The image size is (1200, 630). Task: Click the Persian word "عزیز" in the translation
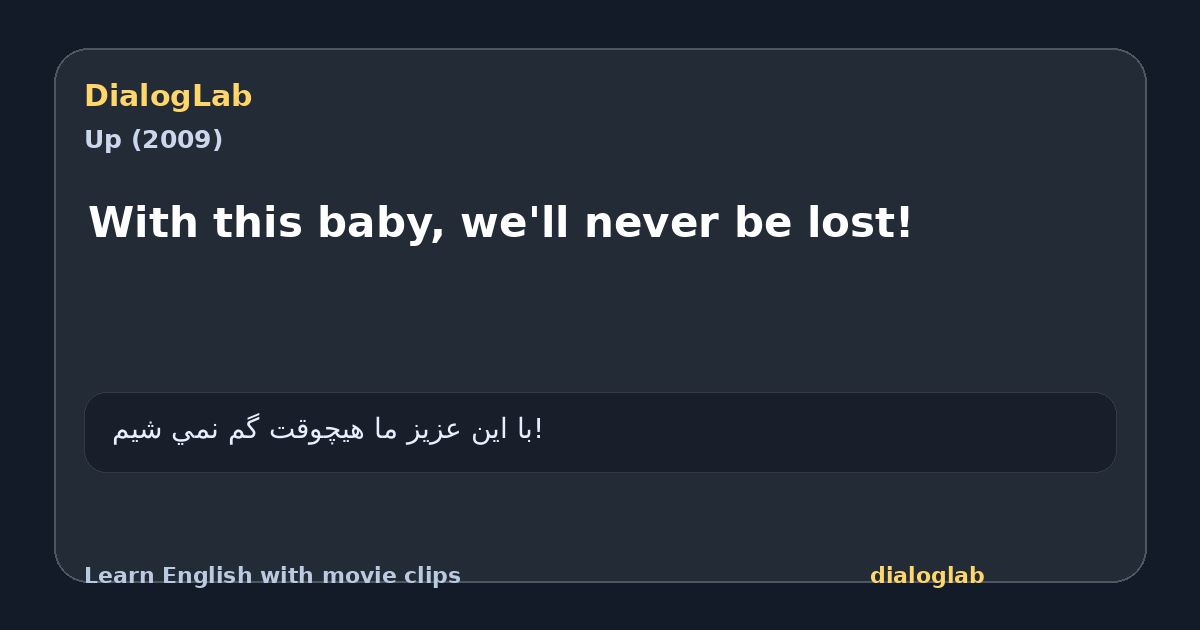click(x=434, y=430)
